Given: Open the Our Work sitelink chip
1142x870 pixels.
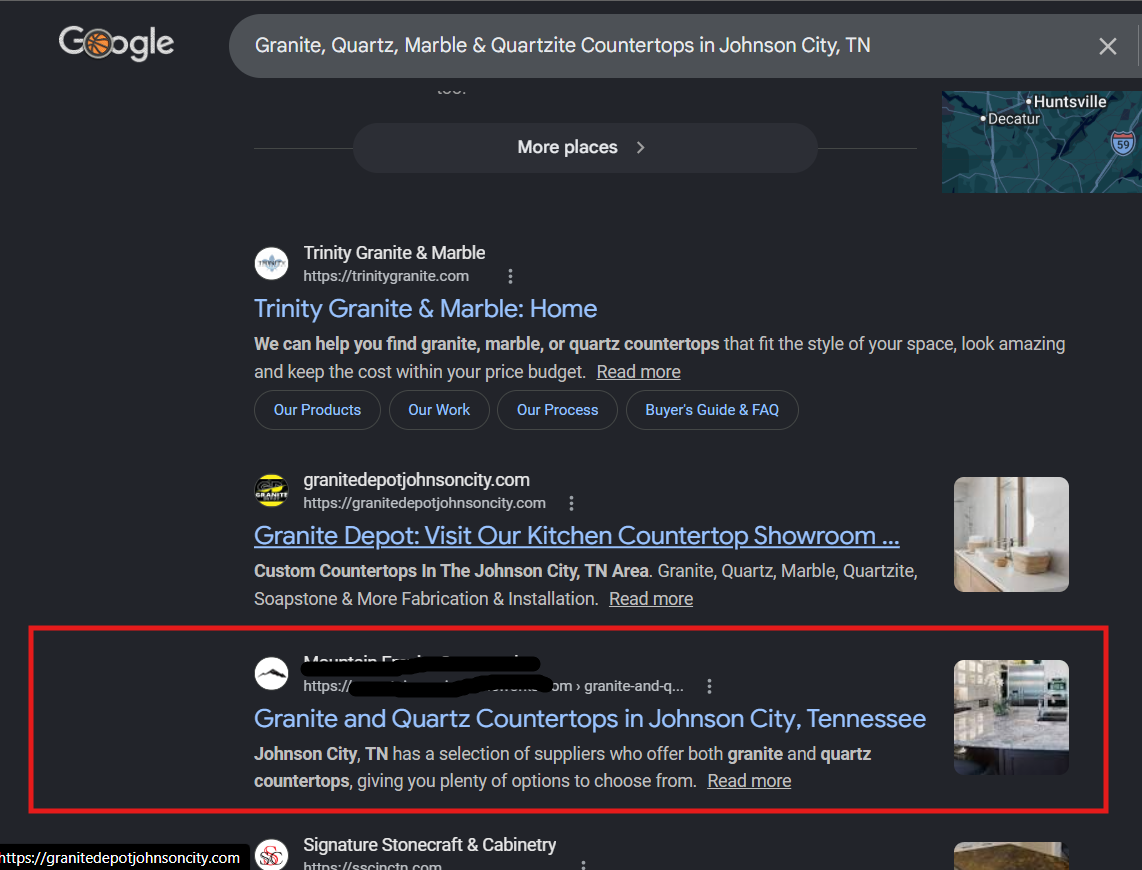Looking at the screenshot, I should 438,410.
